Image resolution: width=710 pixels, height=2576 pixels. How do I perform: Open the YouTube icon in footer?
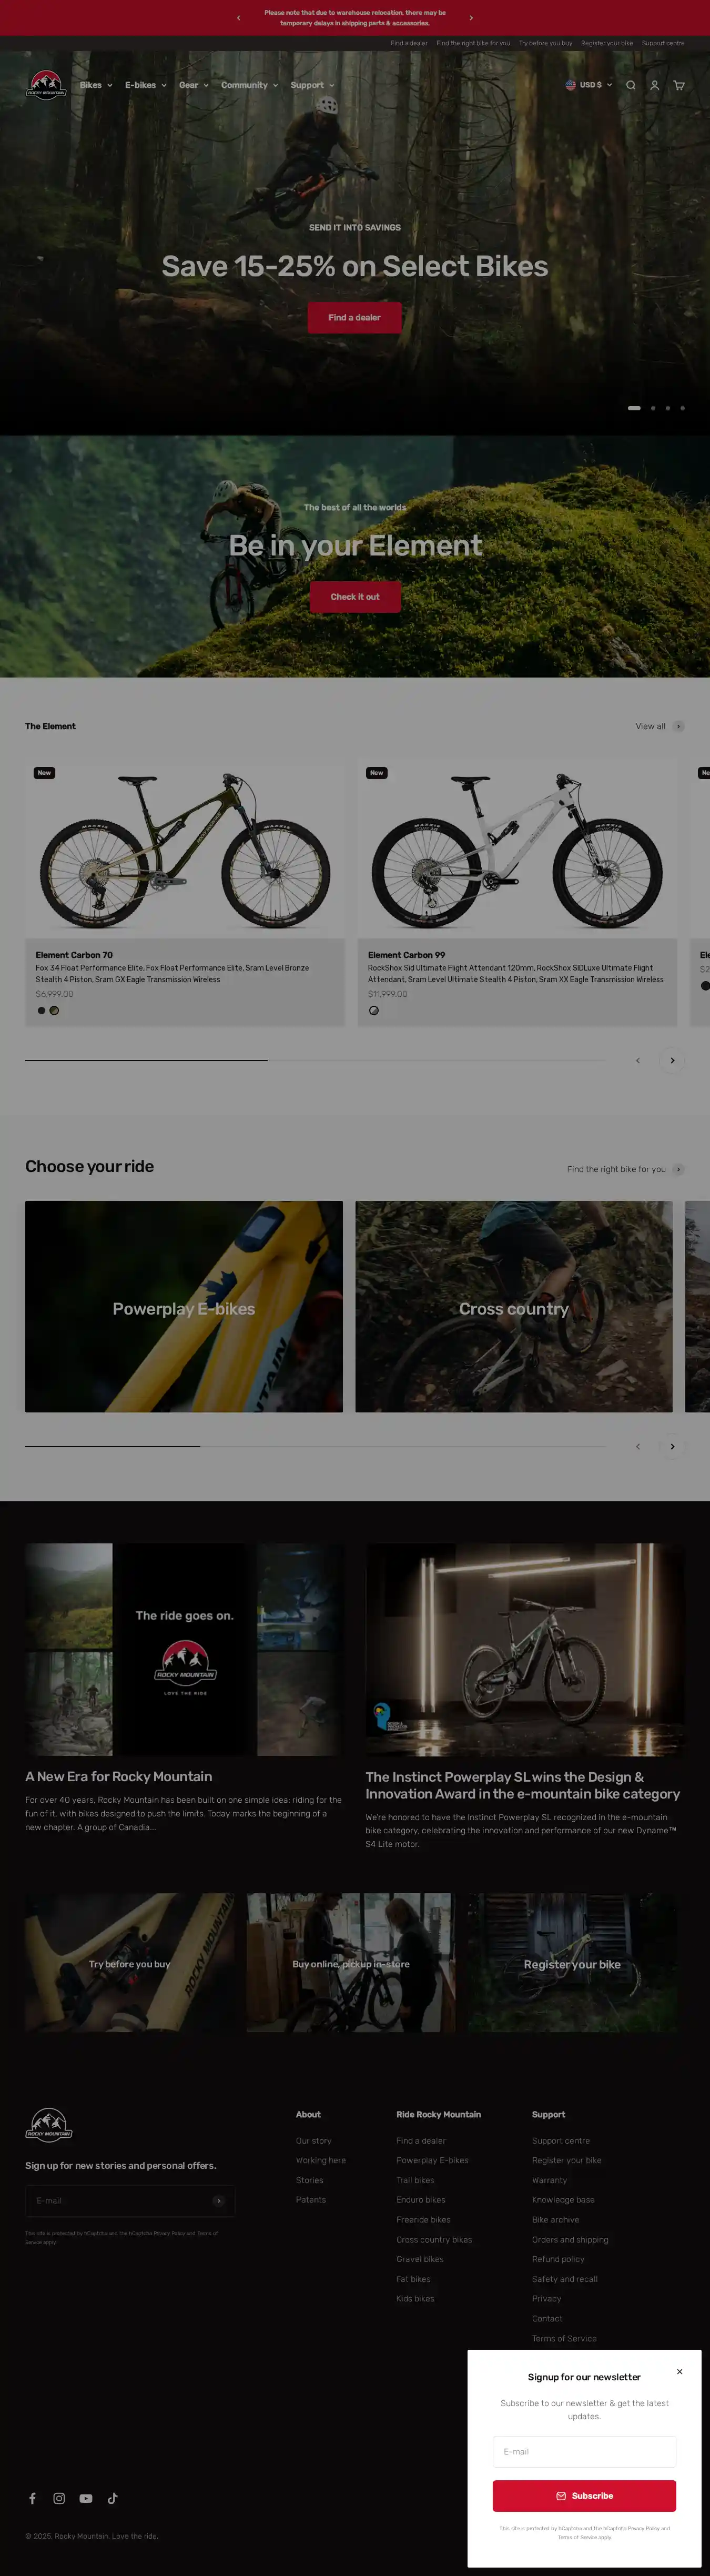pos(86,2497)
